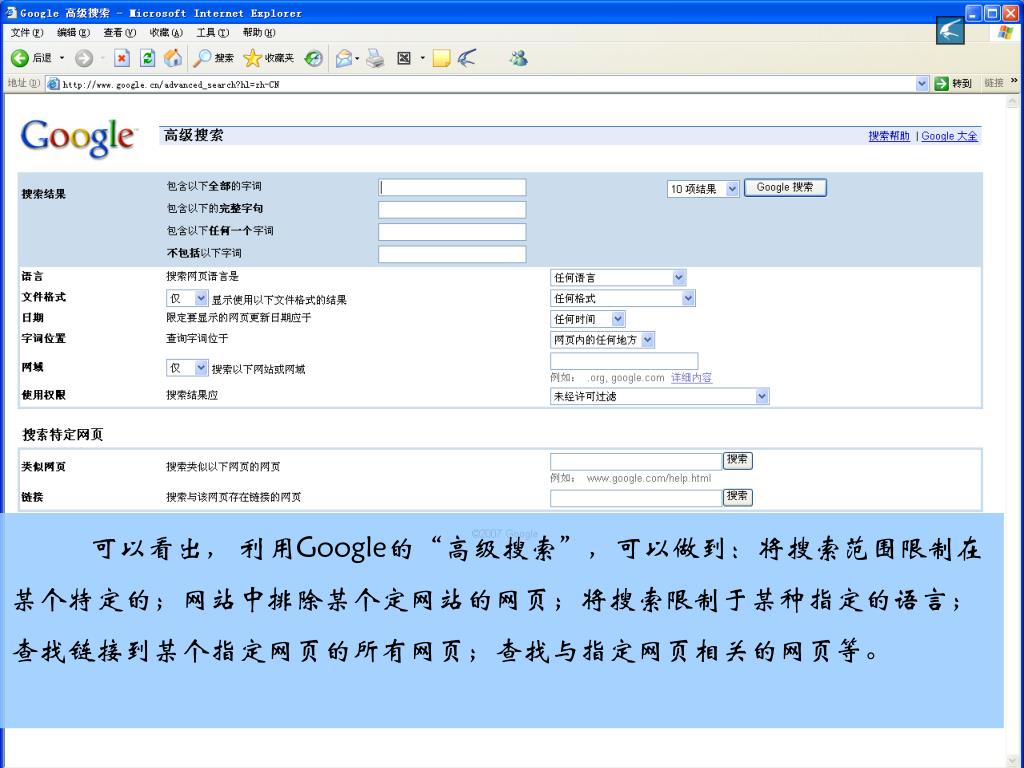Click the 完整字句 exact phrase input field
Image resolution: width=1024 pixels, height=768 pixels.
[x=452, y=210]
